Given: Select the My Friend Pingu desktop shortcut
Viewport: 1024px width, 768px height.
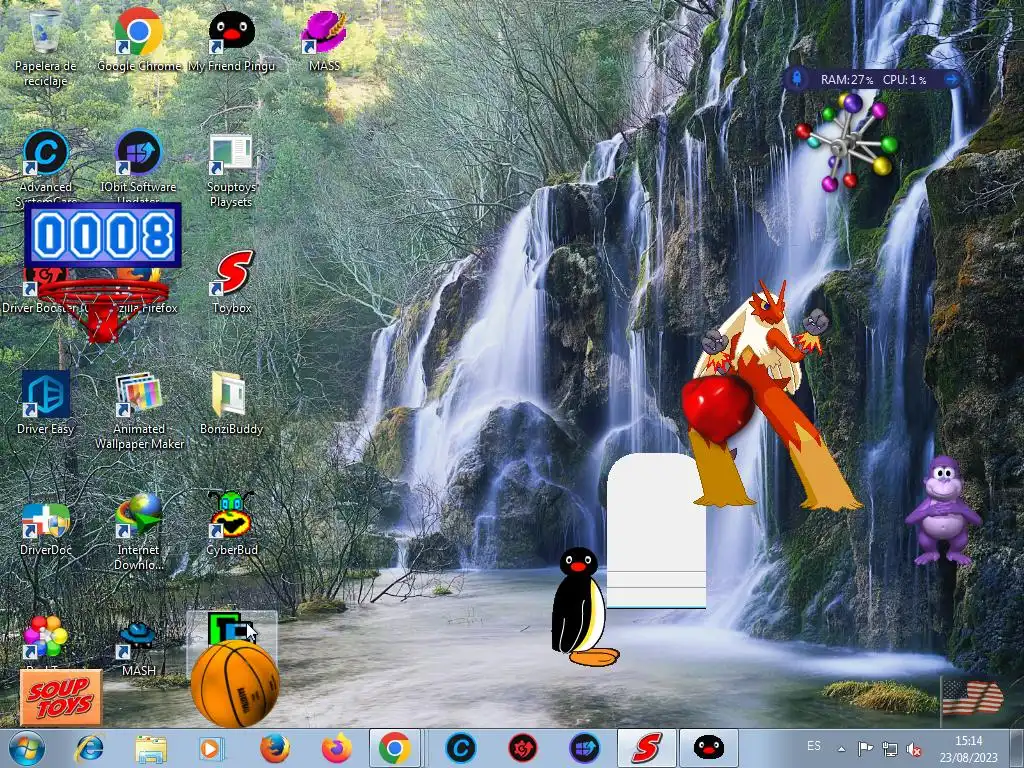Looking at the screenshot, I should click(231, 39).
